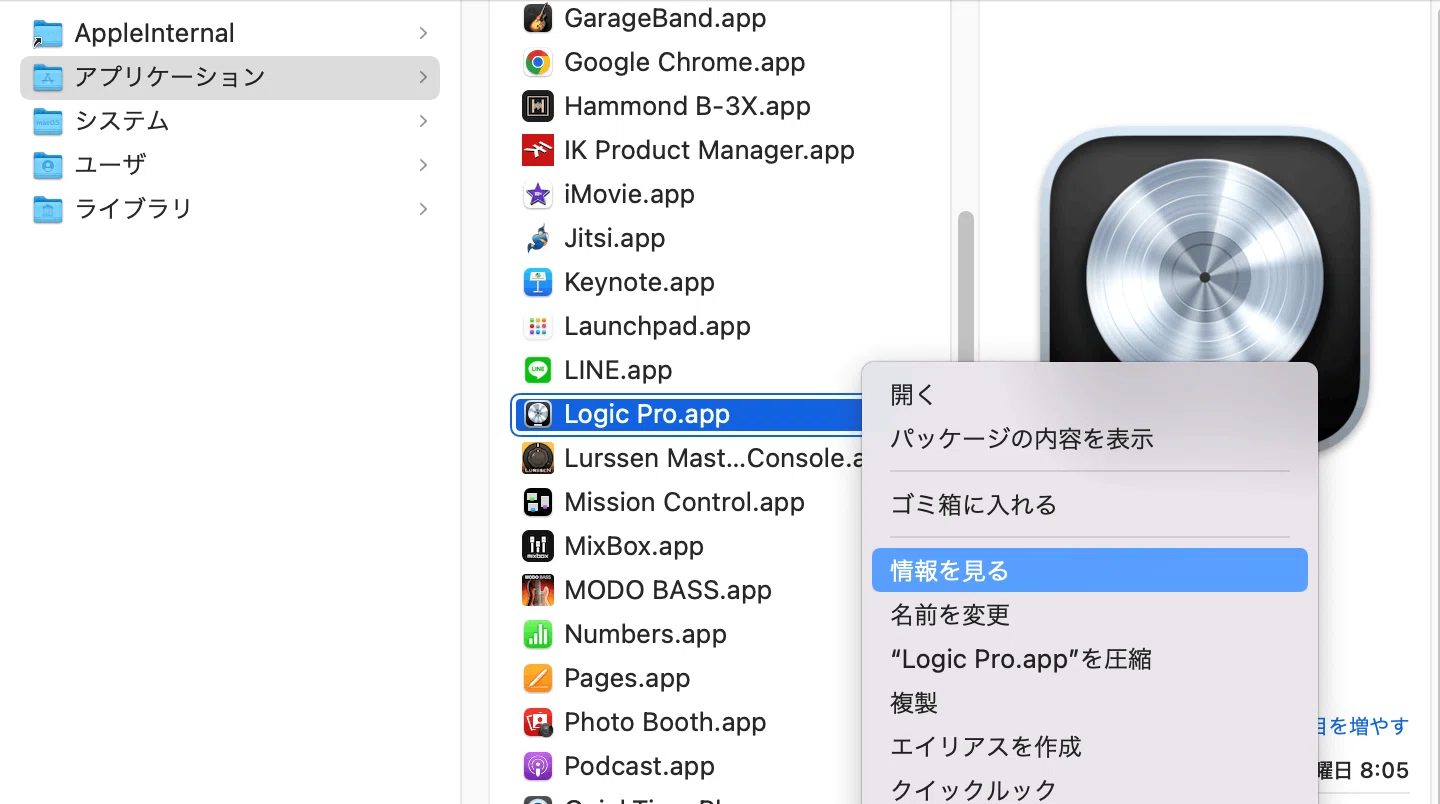Select Pages.app file name
The height and width of the screenshot is (804, 1440).
(627, 678)
